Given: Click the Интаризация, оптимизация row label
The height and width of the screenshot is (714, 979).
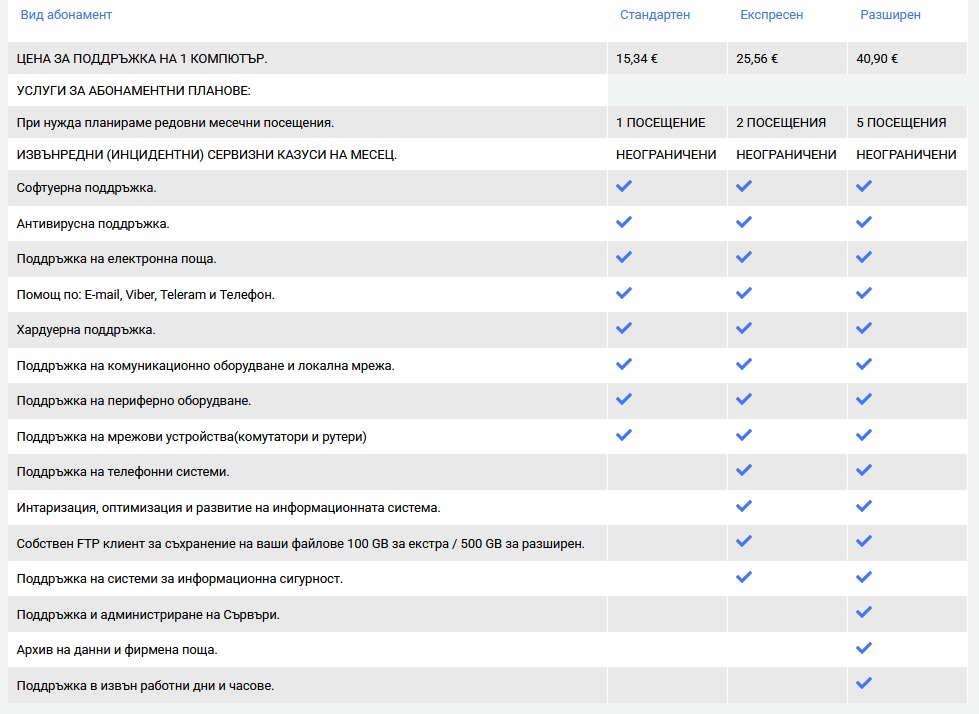Looking at the screenshot, I should click(229, 508).
